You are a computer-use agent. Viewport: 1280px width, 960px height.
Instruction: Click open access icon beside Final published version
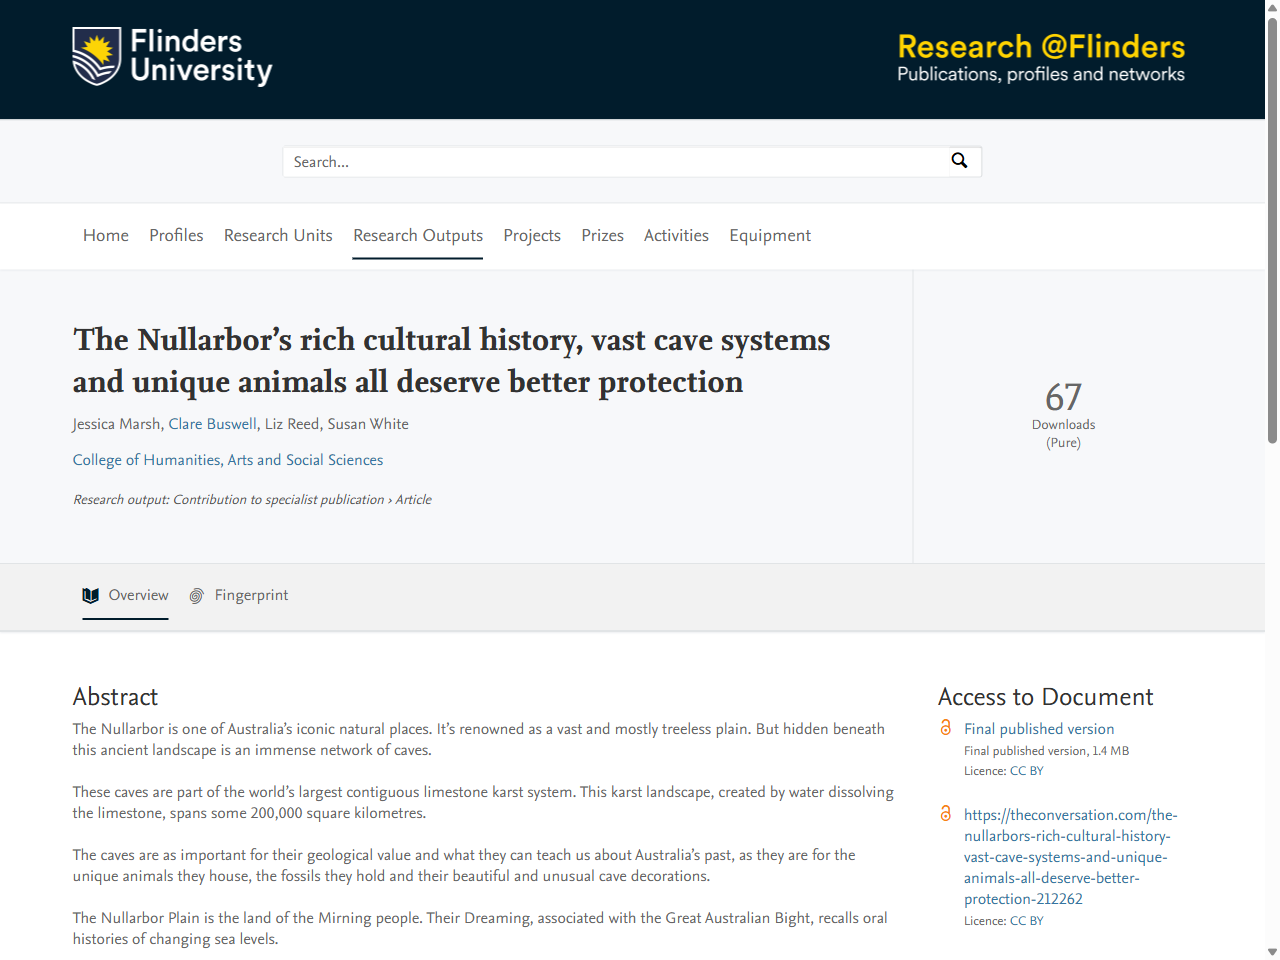[946, 728]
